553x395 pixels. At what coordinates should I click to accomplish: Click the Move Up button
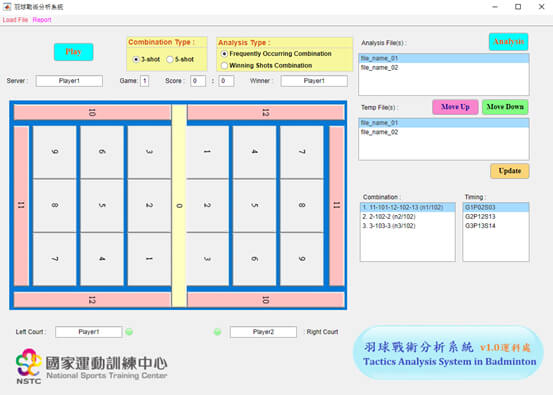pyautogui.click(x=455, y=107)
